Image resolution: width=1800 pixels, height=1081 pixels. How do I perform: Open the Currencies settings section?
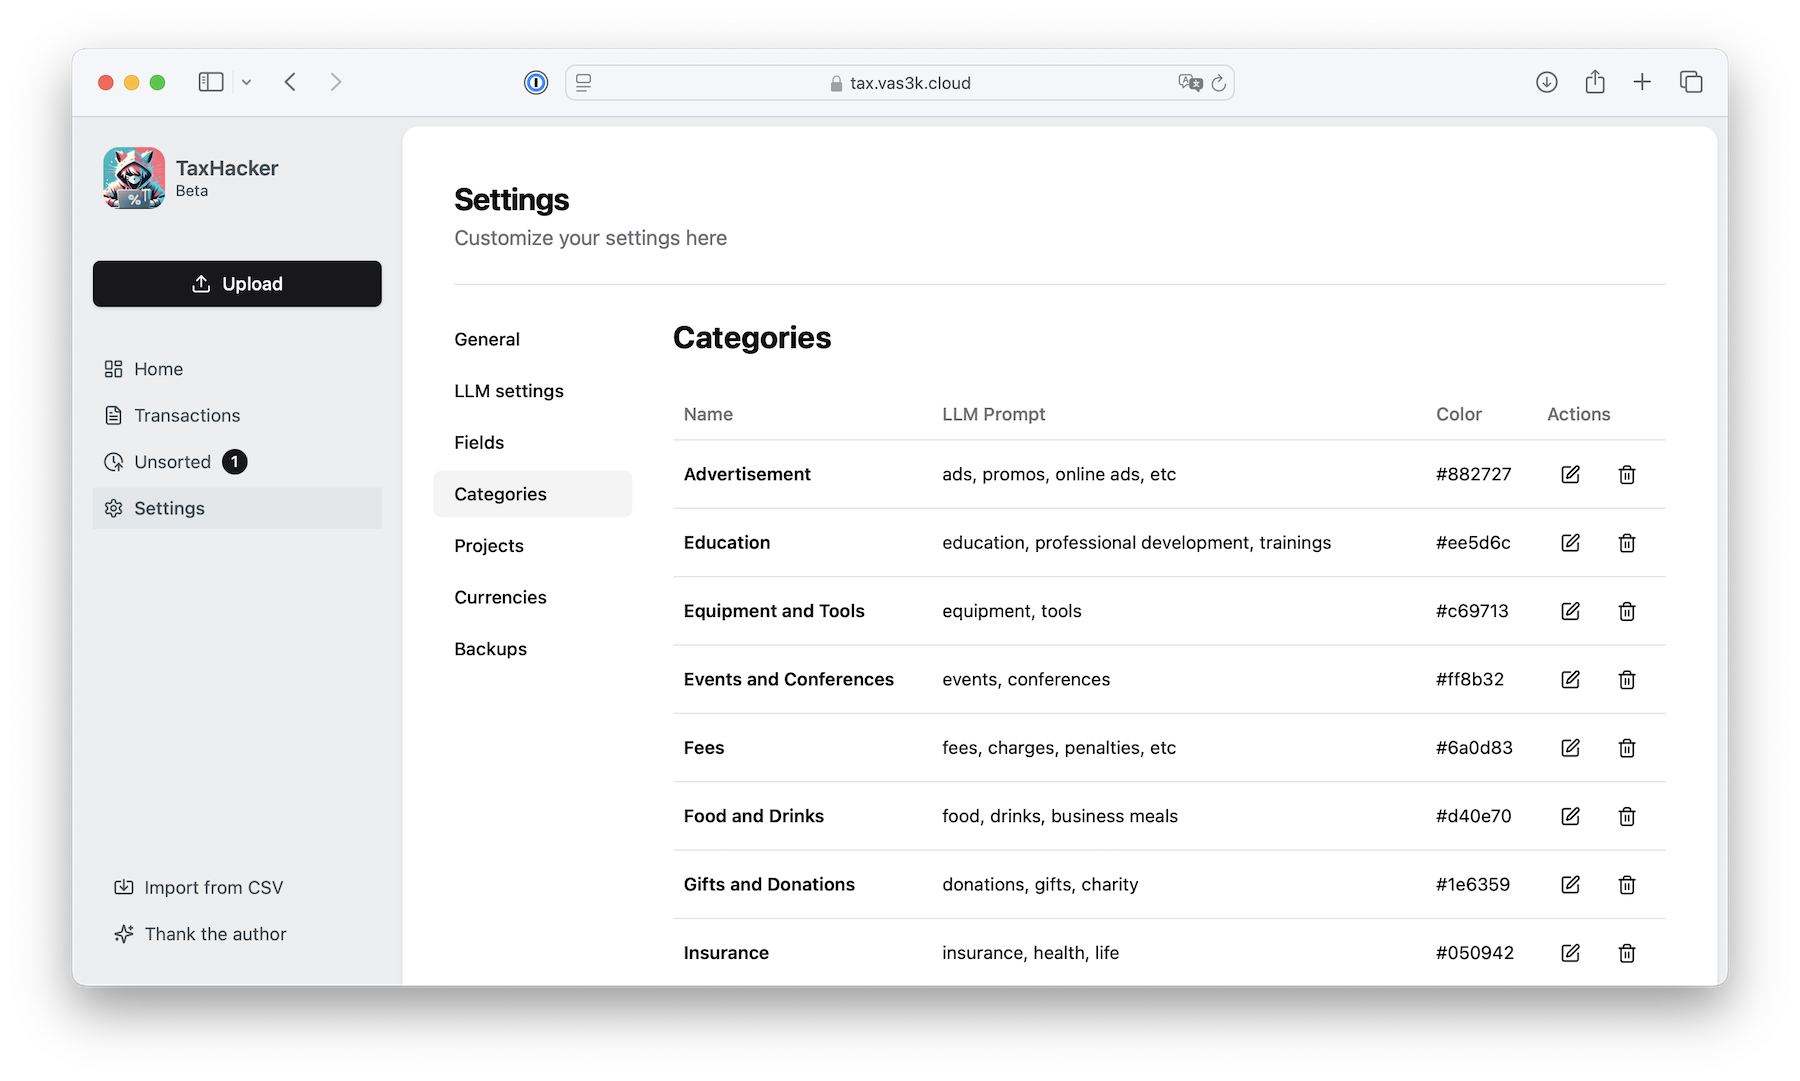(x=533, y=597)
